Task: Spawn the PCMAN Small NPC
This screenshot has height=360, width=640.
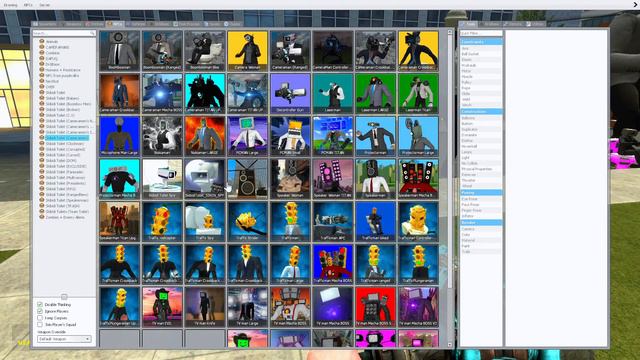Action: (290, 136)
